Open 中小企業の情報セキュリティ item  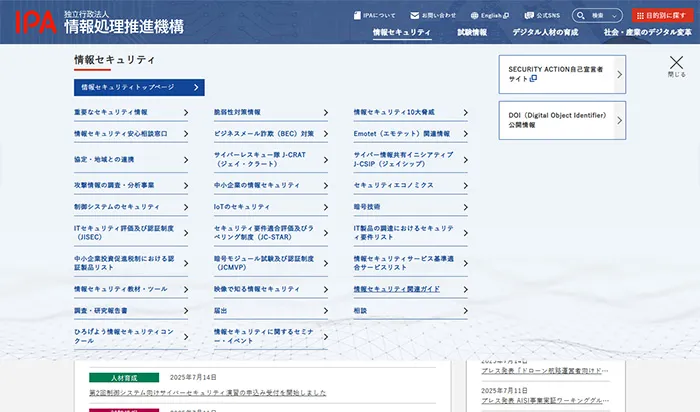[271, 185]
